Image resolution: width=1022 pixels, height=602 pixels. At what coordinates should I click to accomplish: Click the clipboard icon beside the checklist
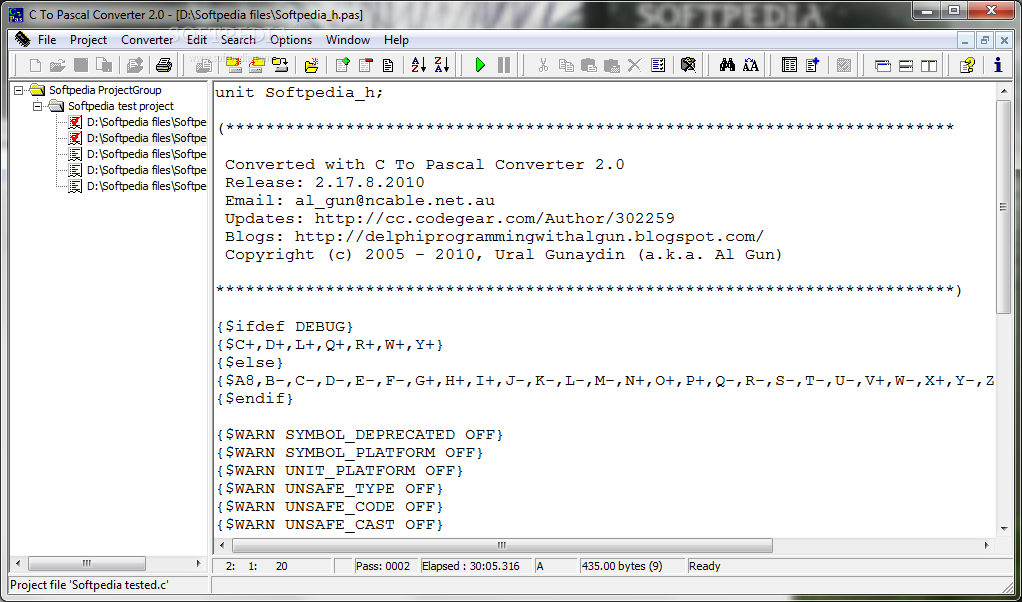[688, 64]
